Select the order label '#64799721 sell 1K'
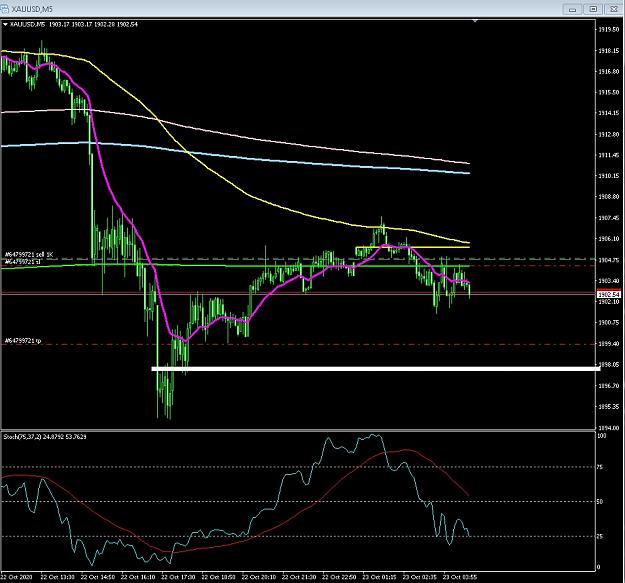Viewport: 625px width, 583px height. coord(29,254)
